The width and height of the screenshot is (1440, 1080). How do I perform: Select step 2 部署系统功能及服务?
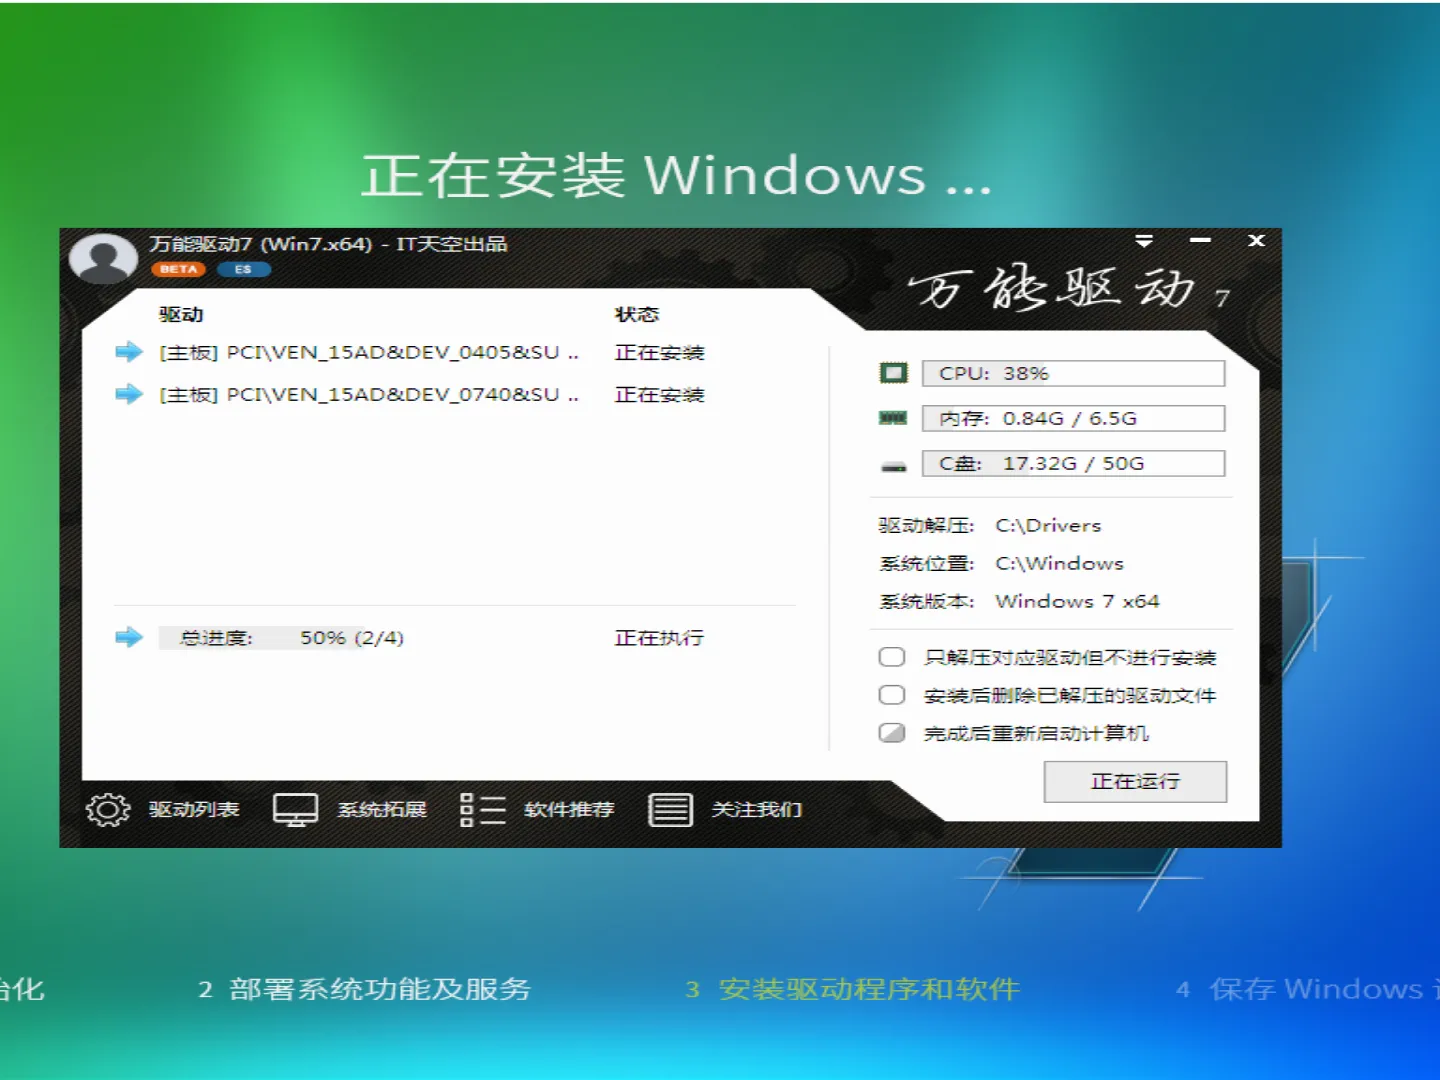(366, 988)
